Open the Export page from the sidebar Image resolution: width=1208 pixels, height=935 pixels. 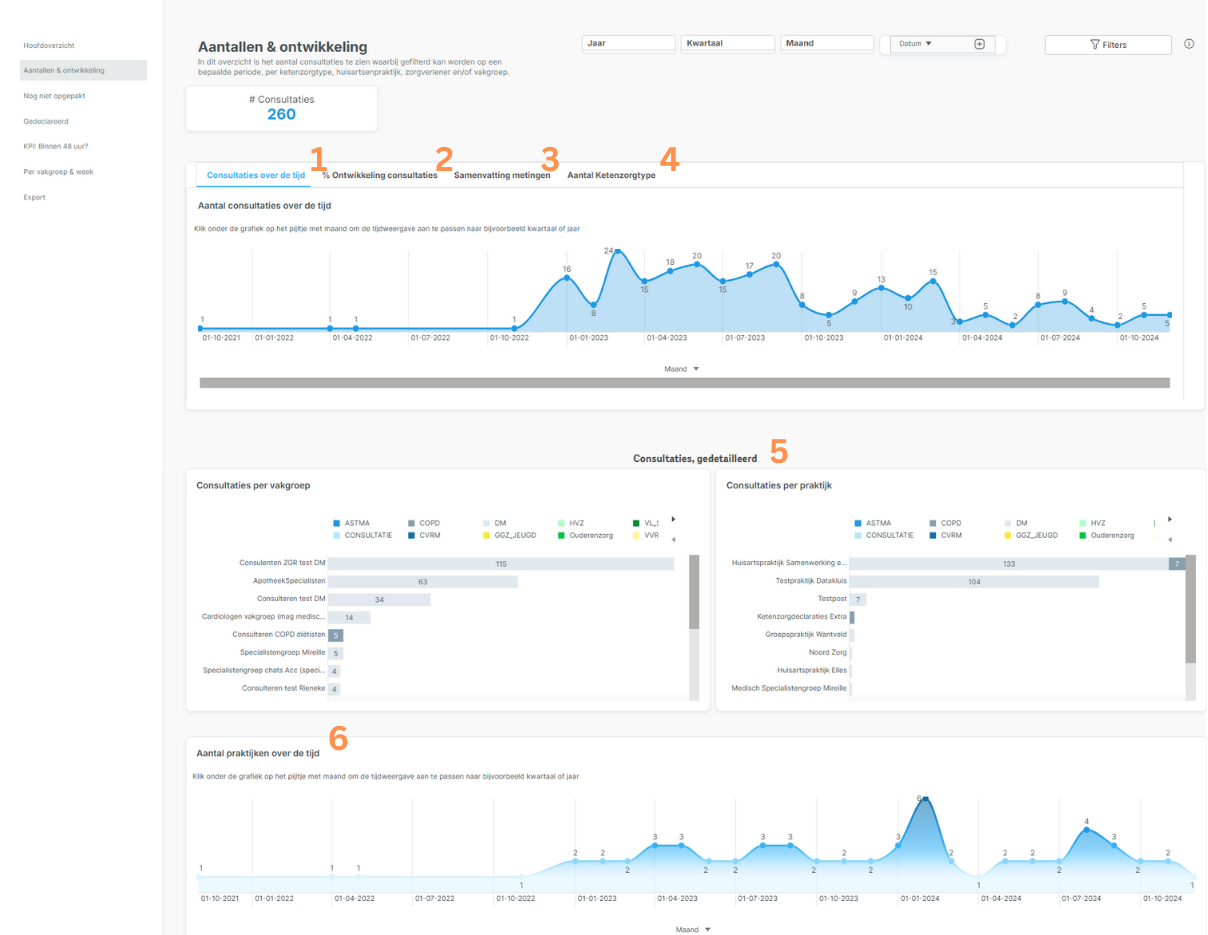(35, 197)
